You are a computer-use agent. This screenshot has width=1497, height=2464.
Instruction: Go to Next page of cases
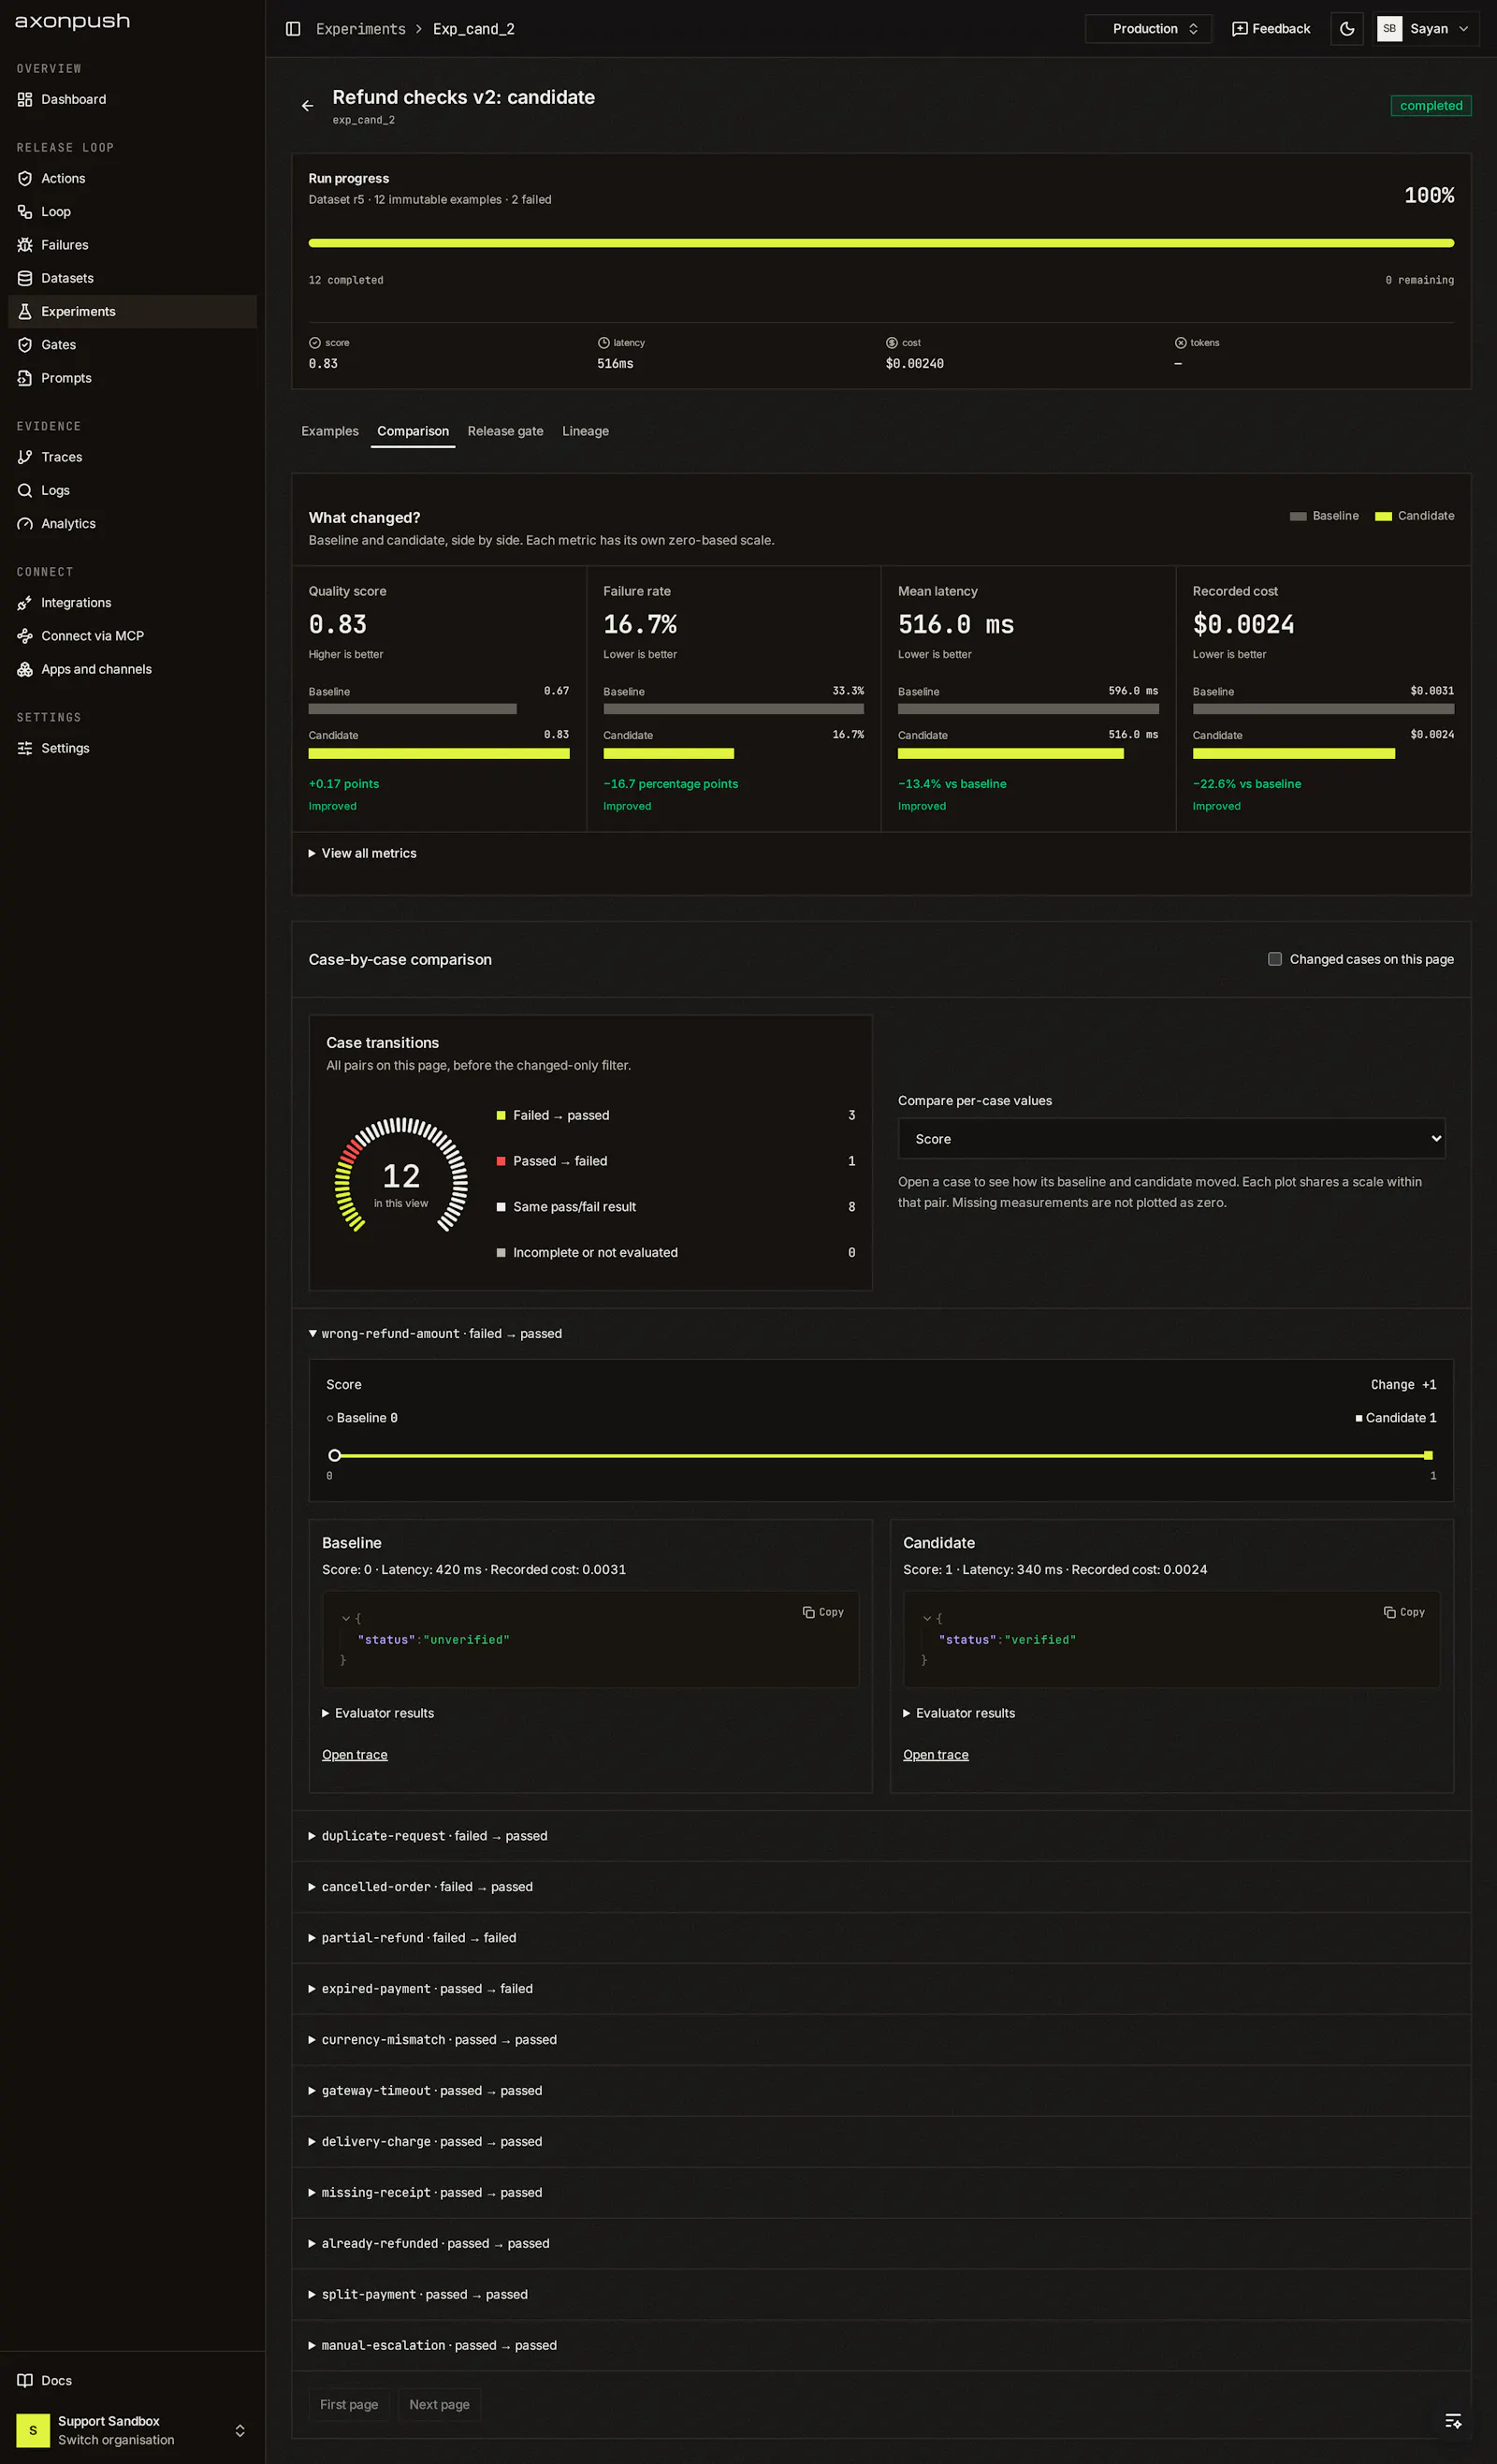pyautogui.click(x=440, y=2405)
